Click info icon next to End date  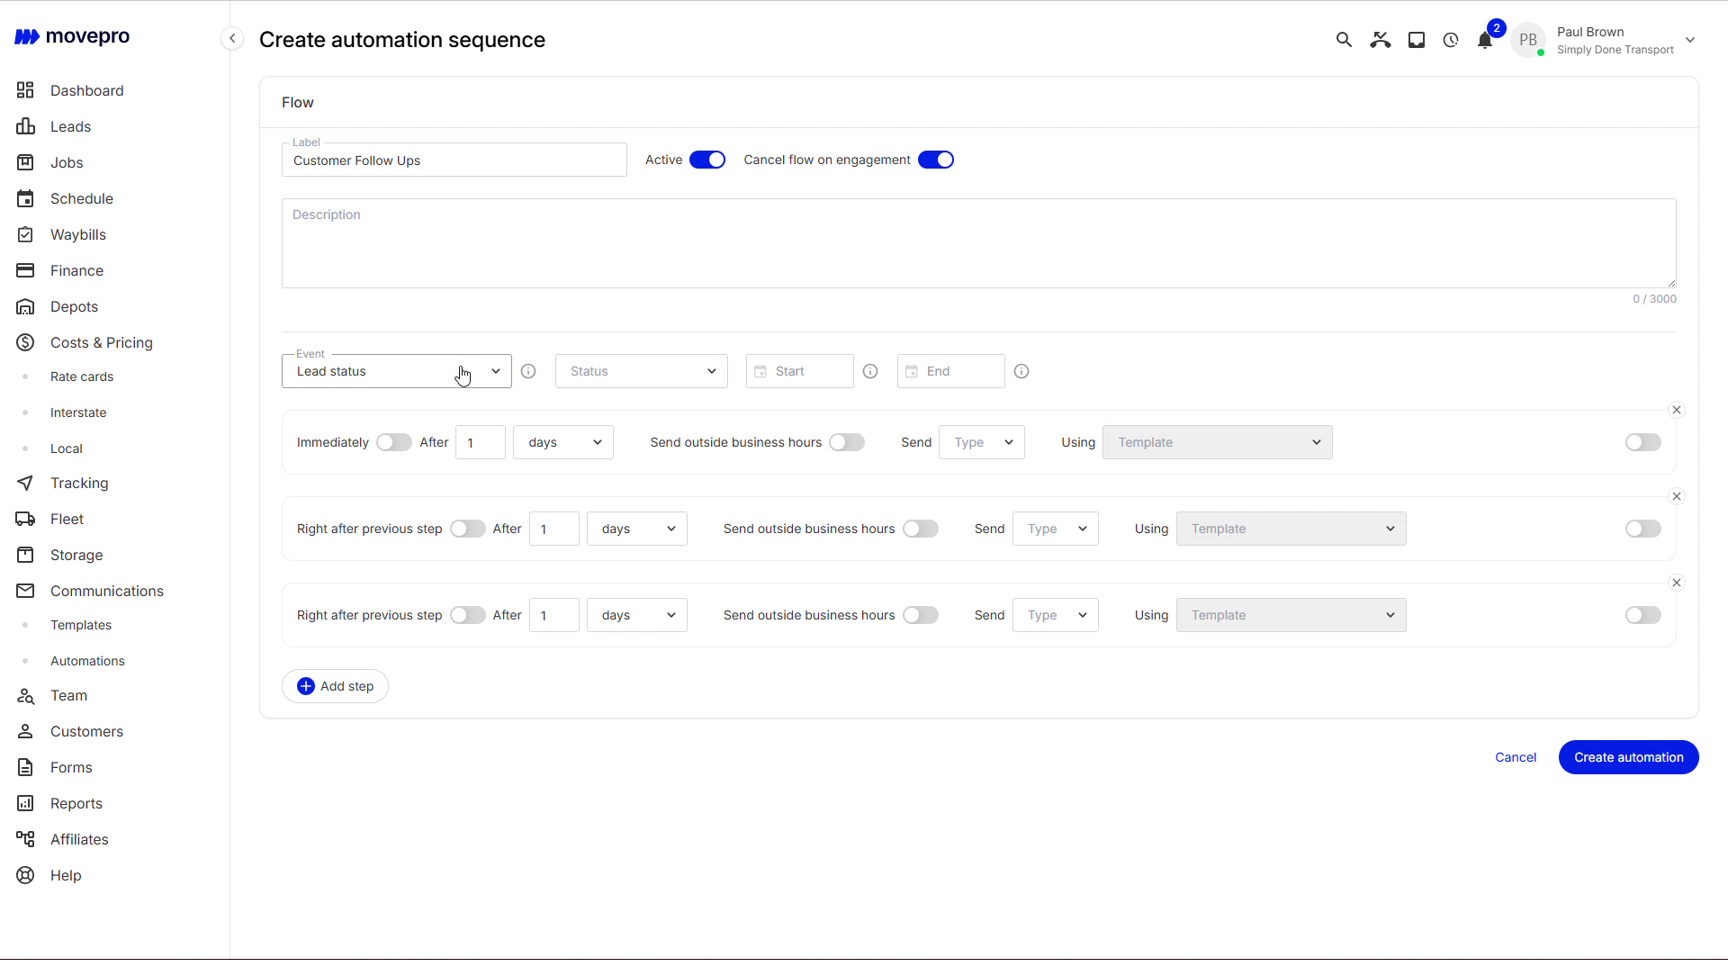pos(1021,371)
